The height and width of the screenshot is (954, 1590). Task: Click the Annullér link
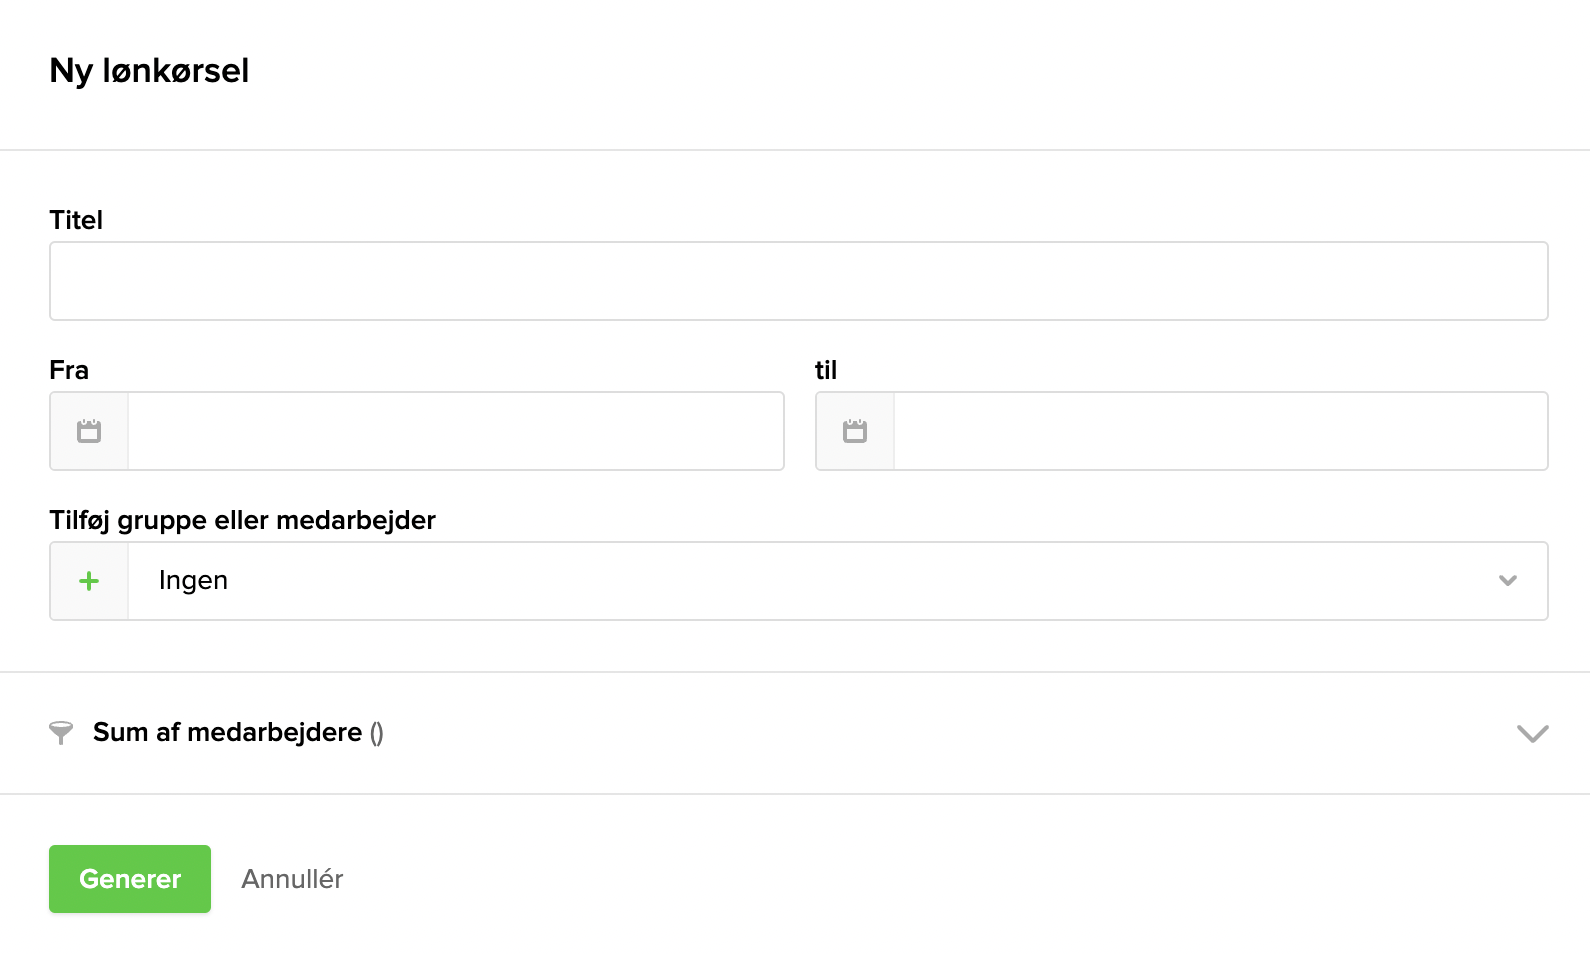(292, 879)
